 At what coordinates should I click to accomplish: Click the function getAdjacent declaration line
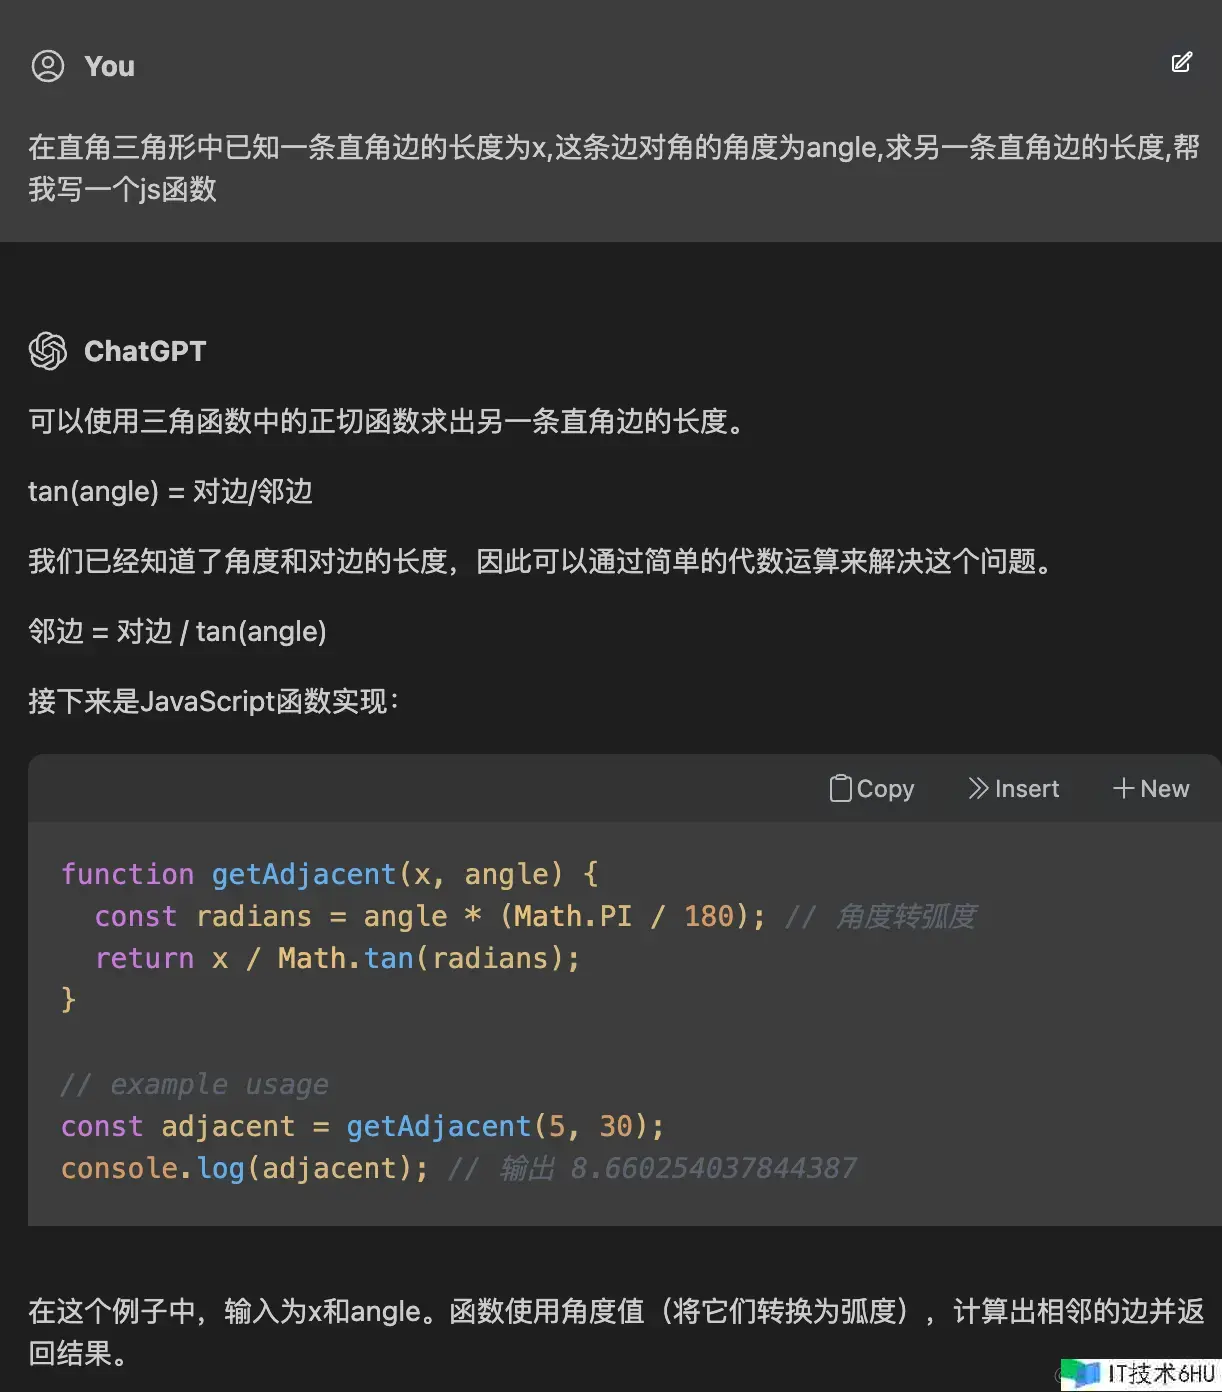pos(330,874)
